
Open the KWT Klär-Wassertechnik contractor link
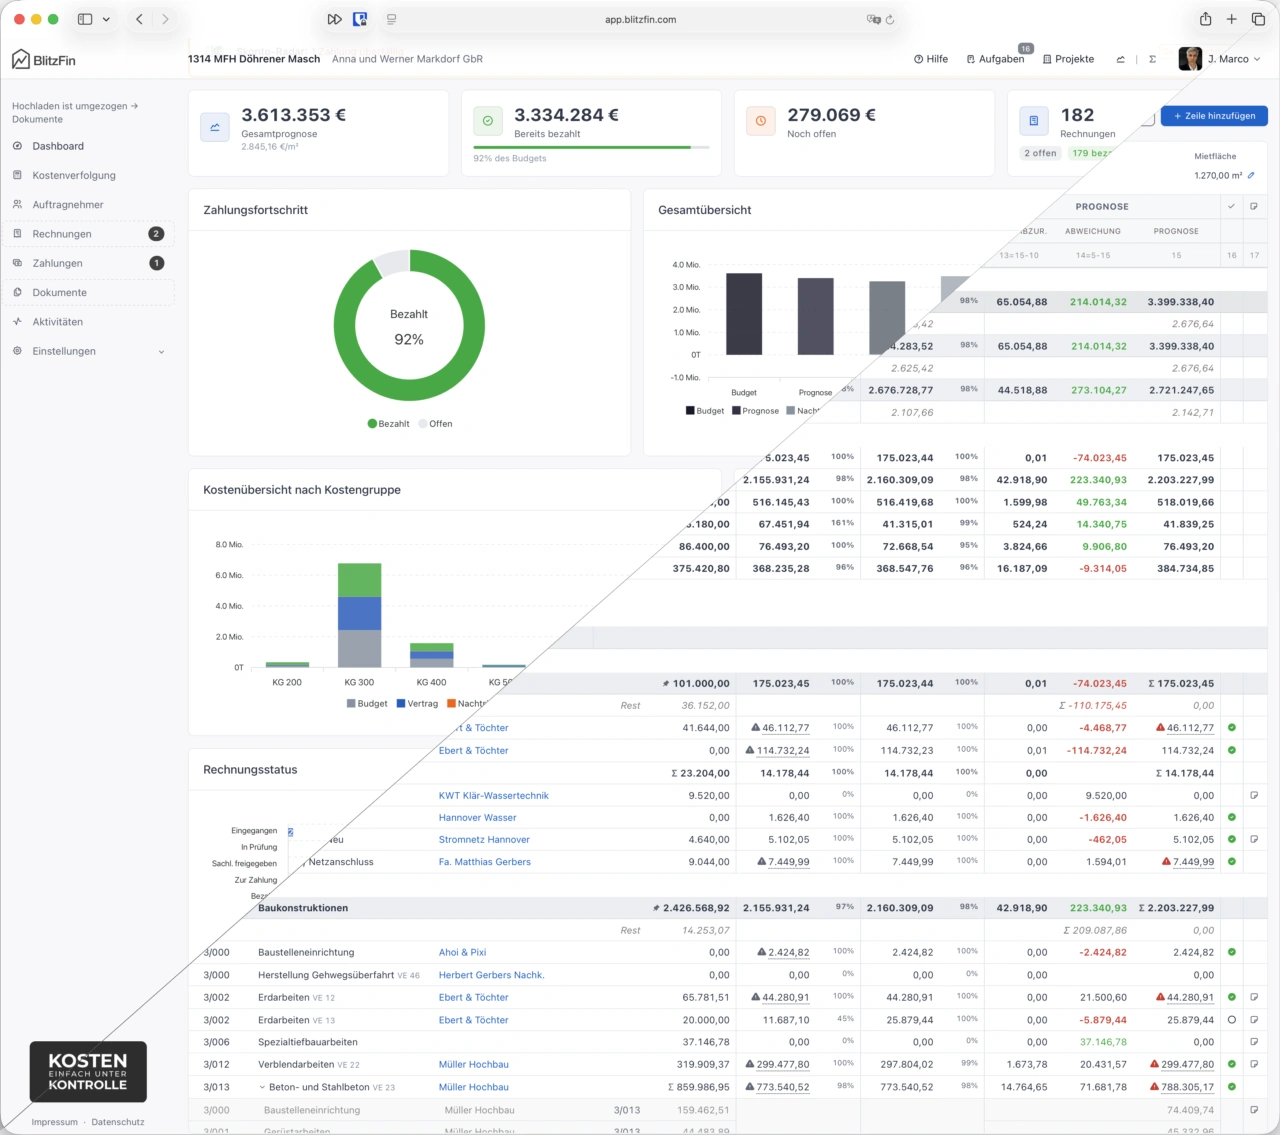pos(493,795)
